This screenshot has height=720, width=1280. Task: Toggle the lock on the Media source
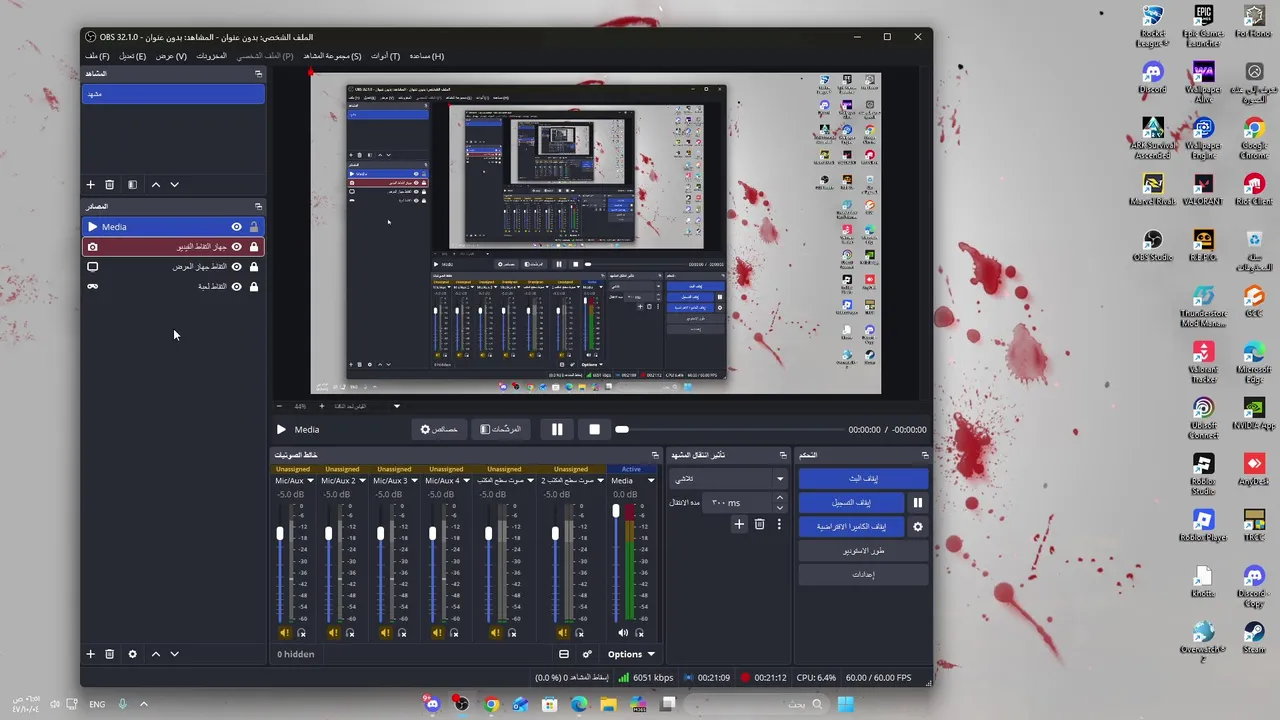[254, 227]
